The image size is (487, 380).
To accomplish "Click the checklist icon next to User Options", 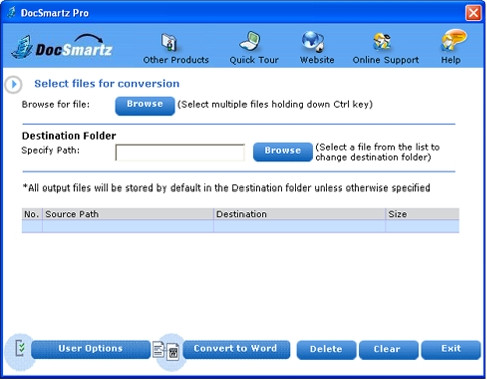I will [x=21, y=349].
